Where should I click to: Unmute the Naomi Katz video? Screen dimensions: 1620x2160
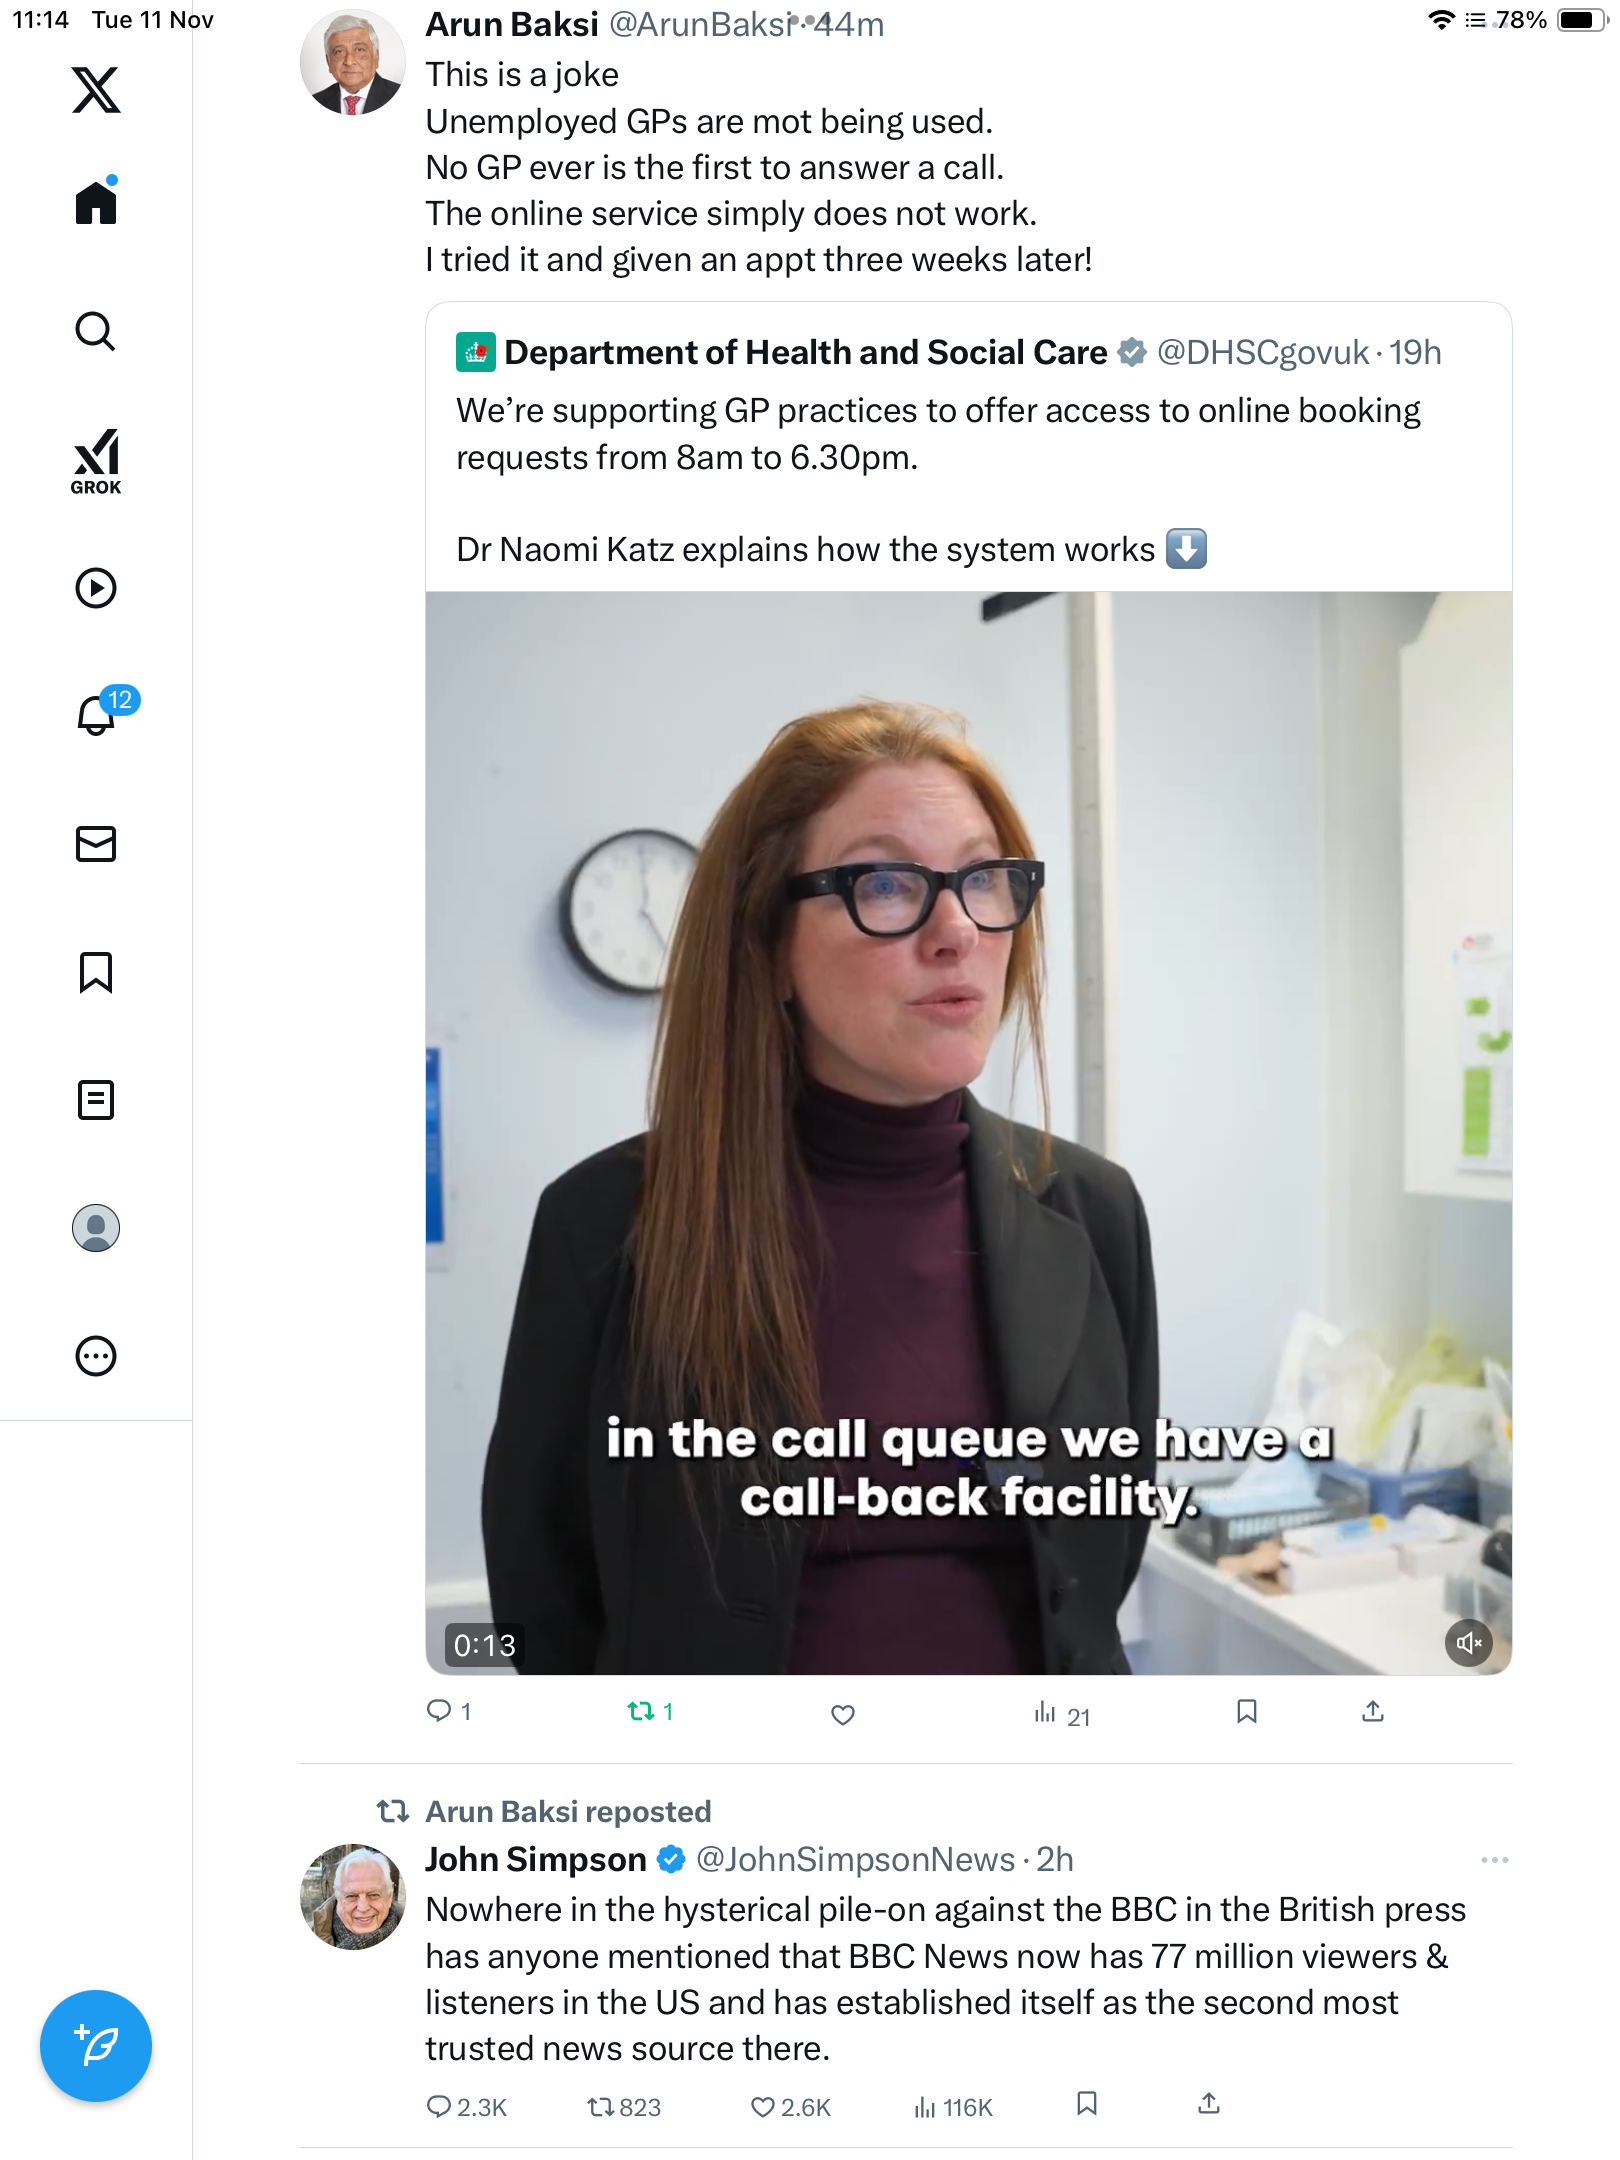(1468, 1642)
